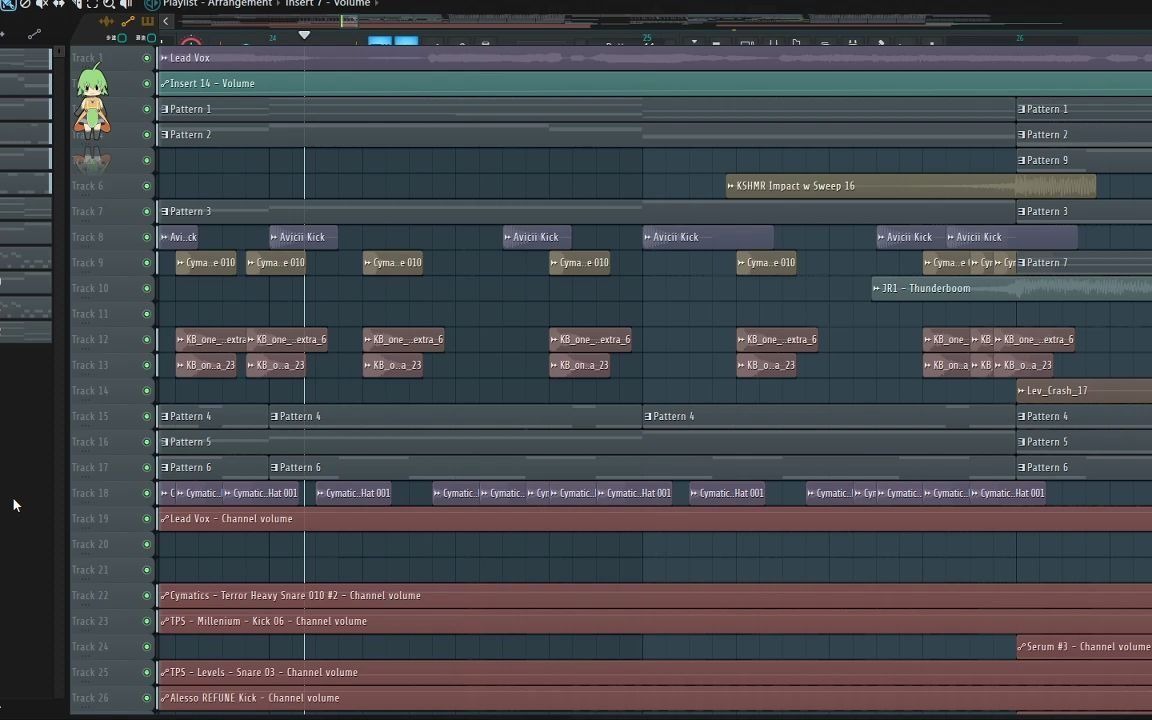Select the pattern clip focus icon
1152x720 pixels.
click(148, 21)
